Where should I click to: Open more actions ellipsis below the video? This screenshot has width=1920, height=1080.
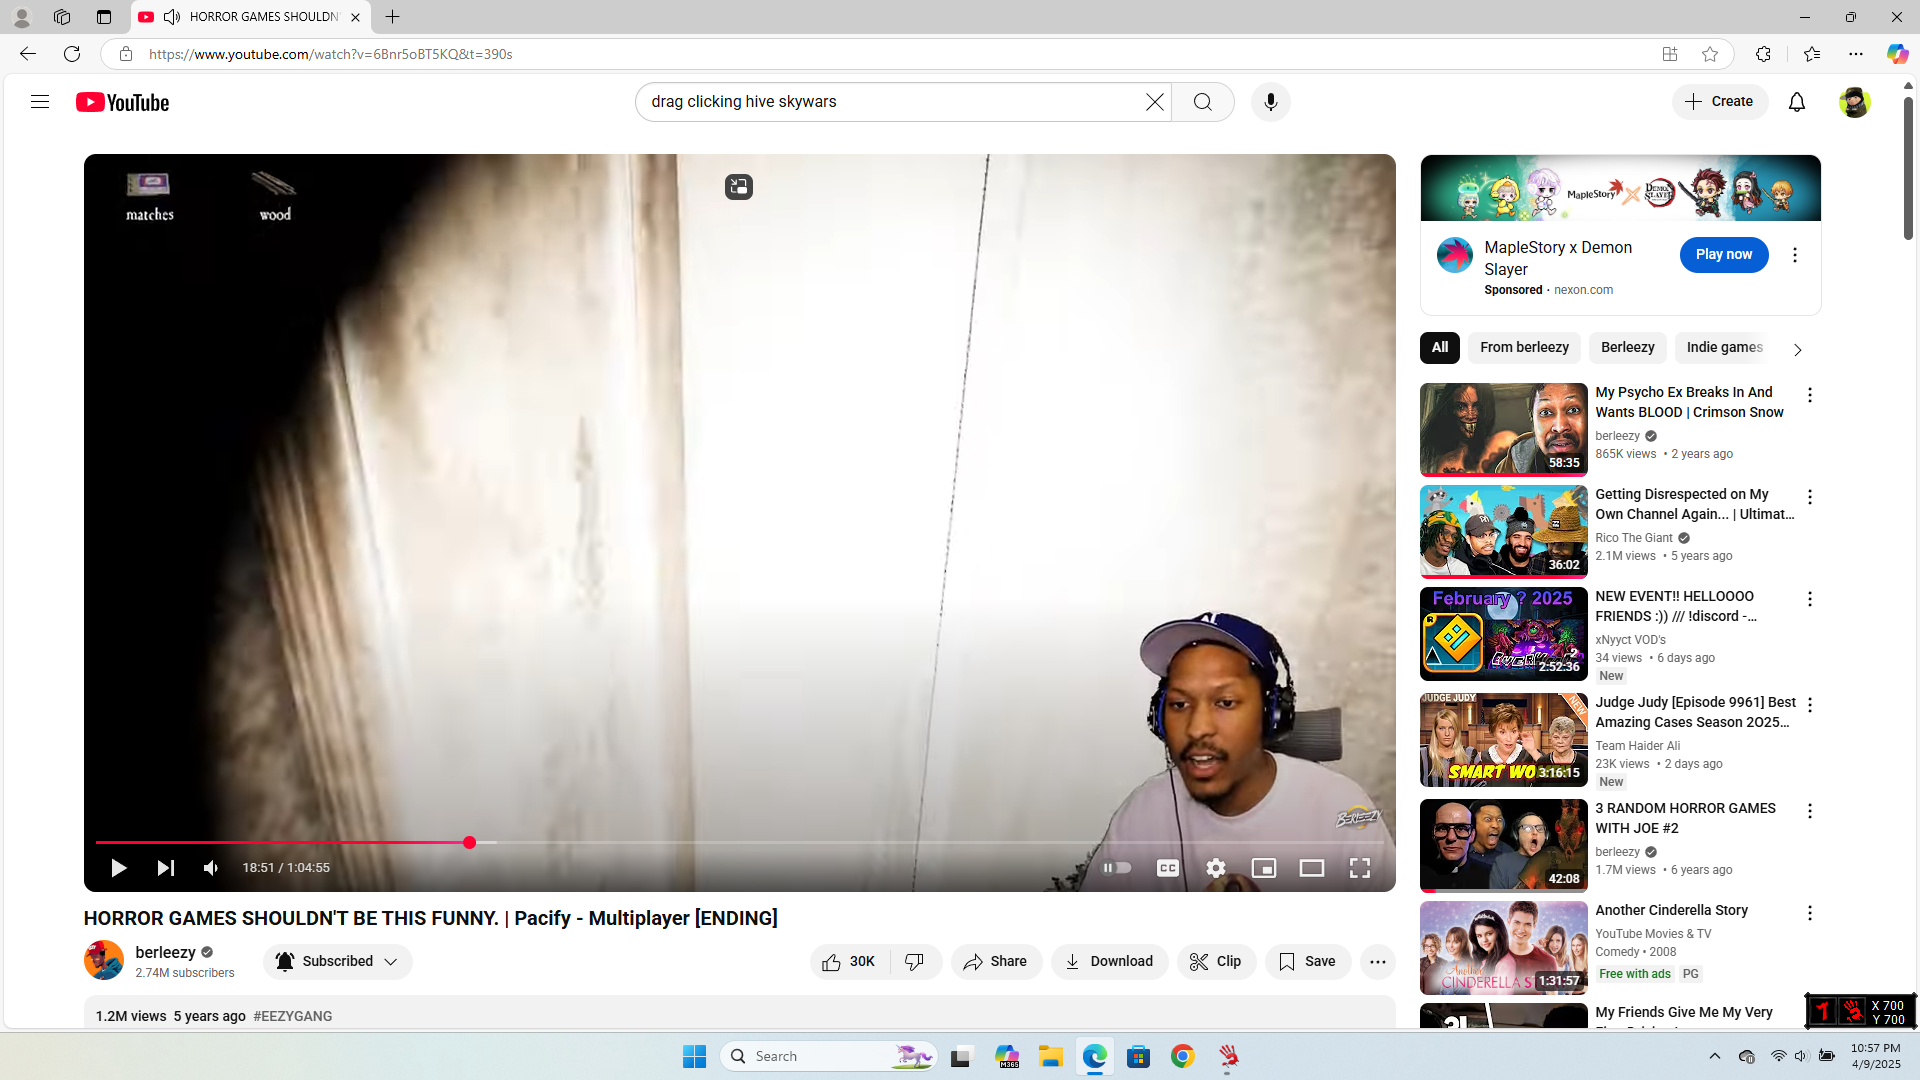1377,962
